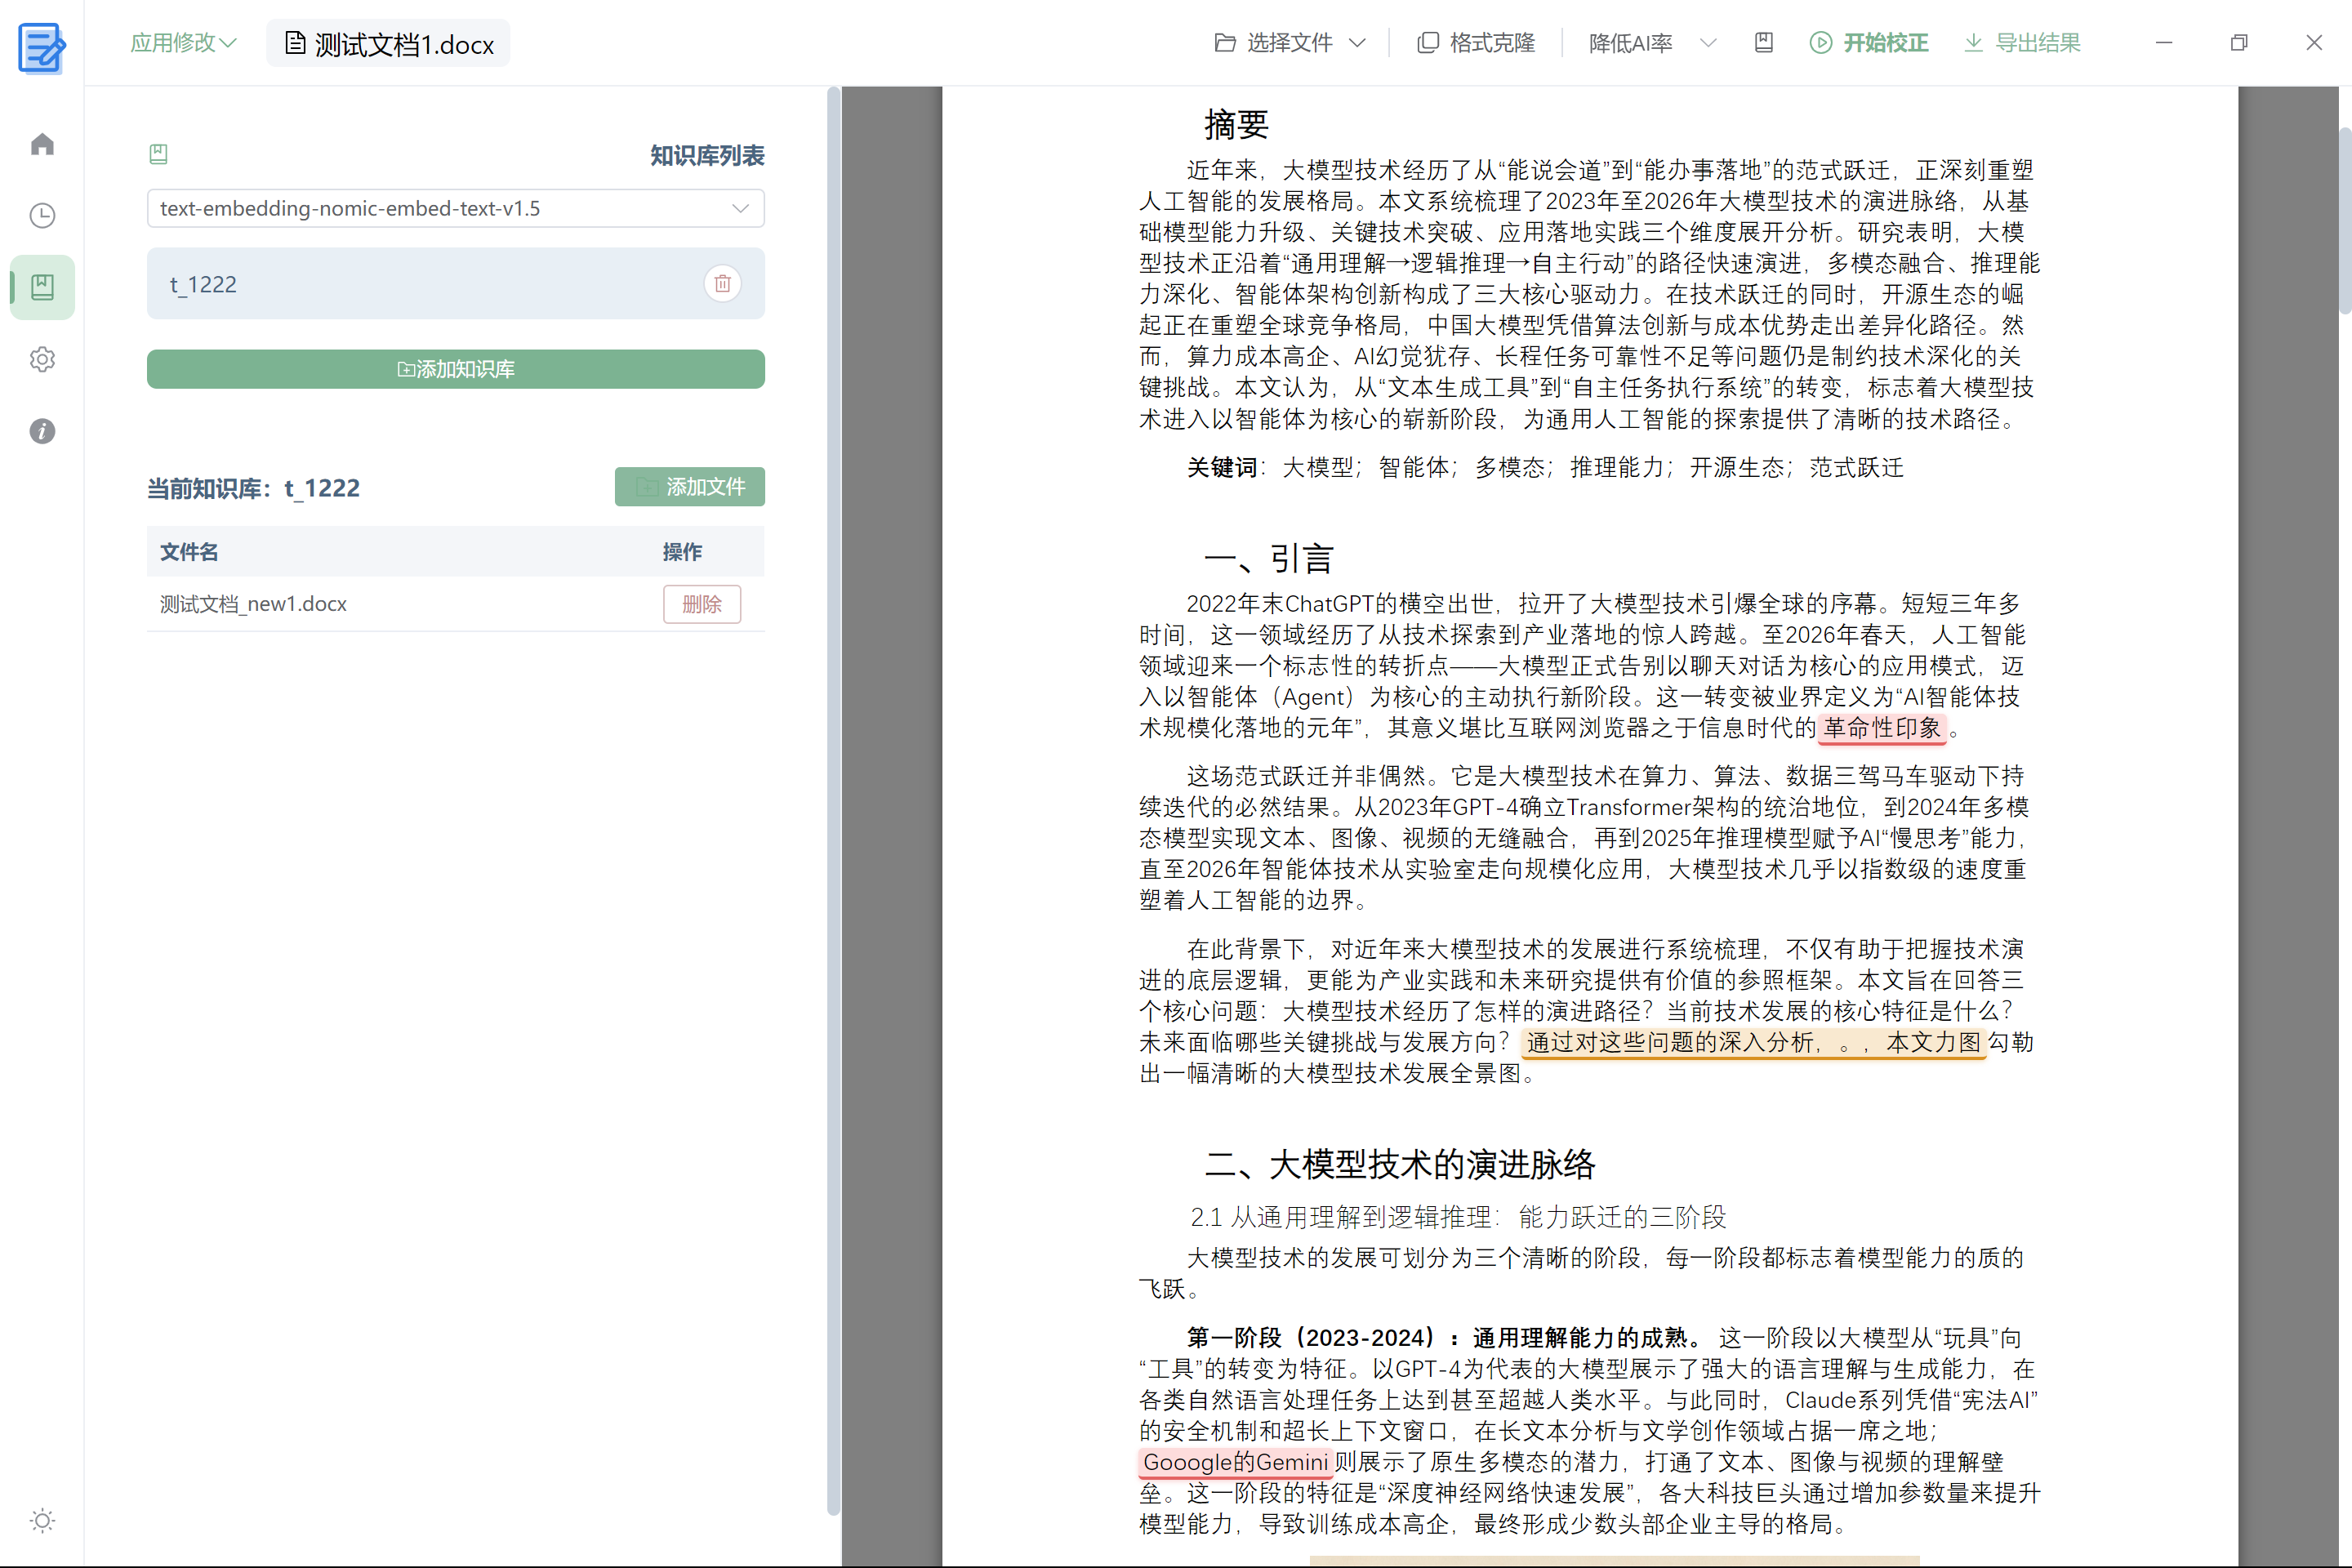Open the 应用修改 dropdown
Screen dimensions: 2352x1568
point(183,43)
